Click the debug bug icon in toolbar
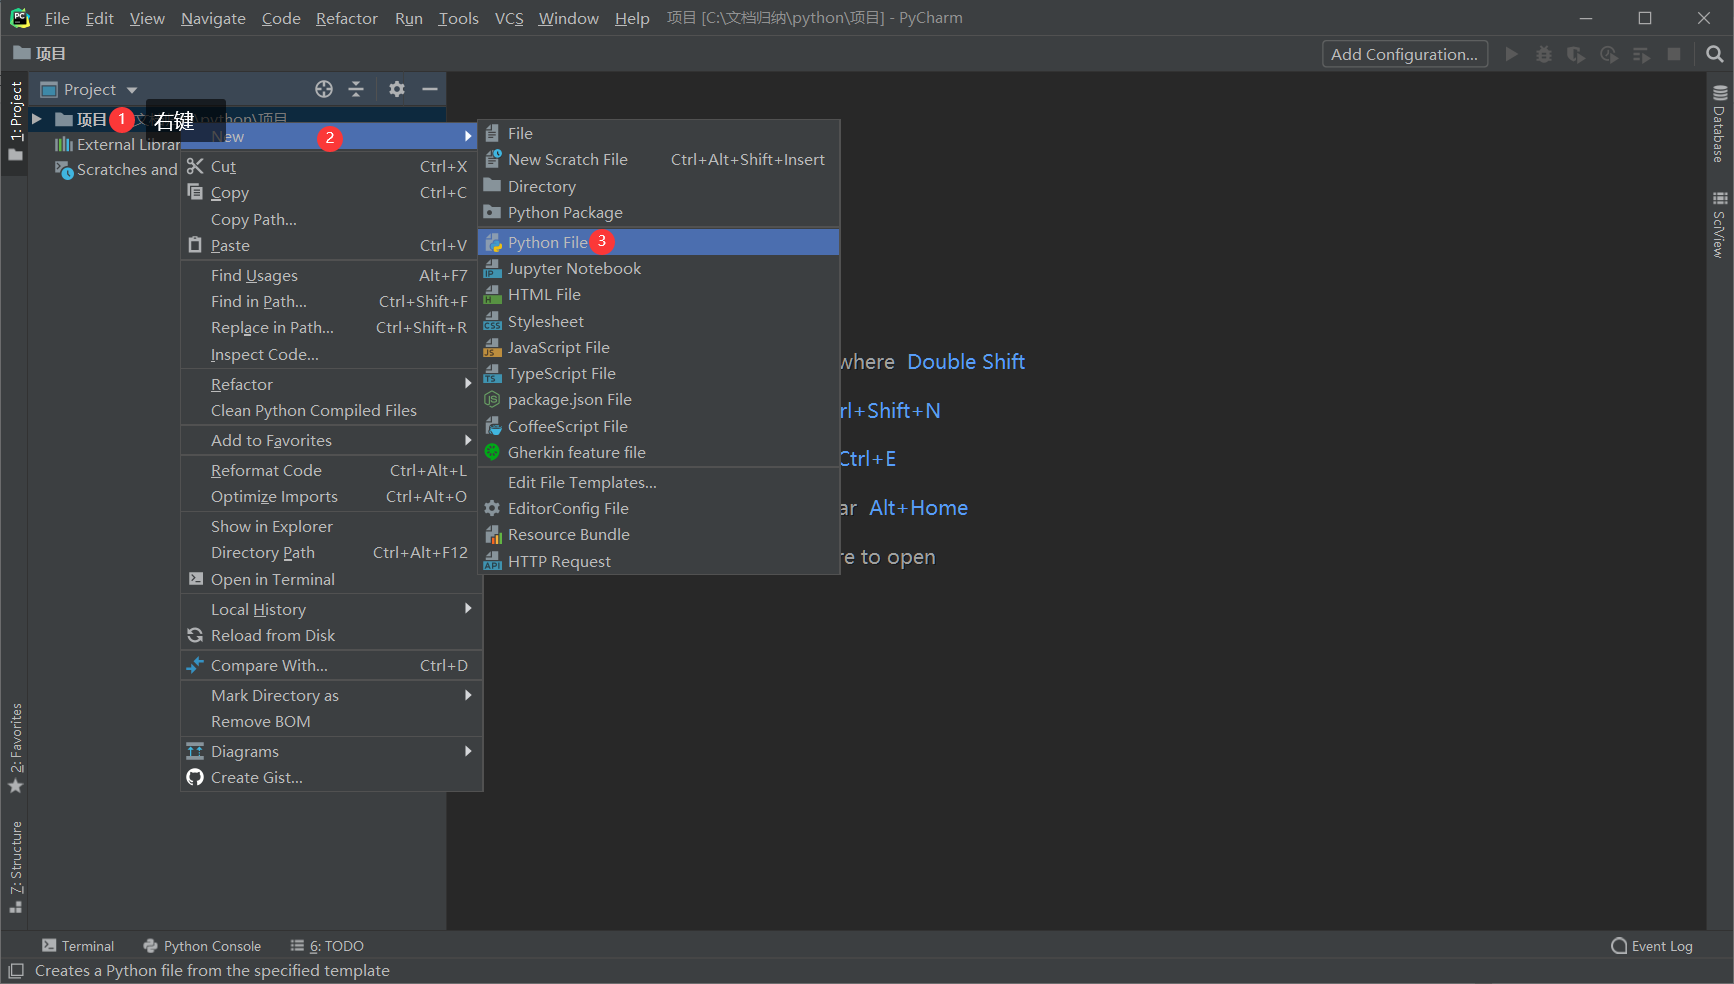 click(x=1544, y=54)
